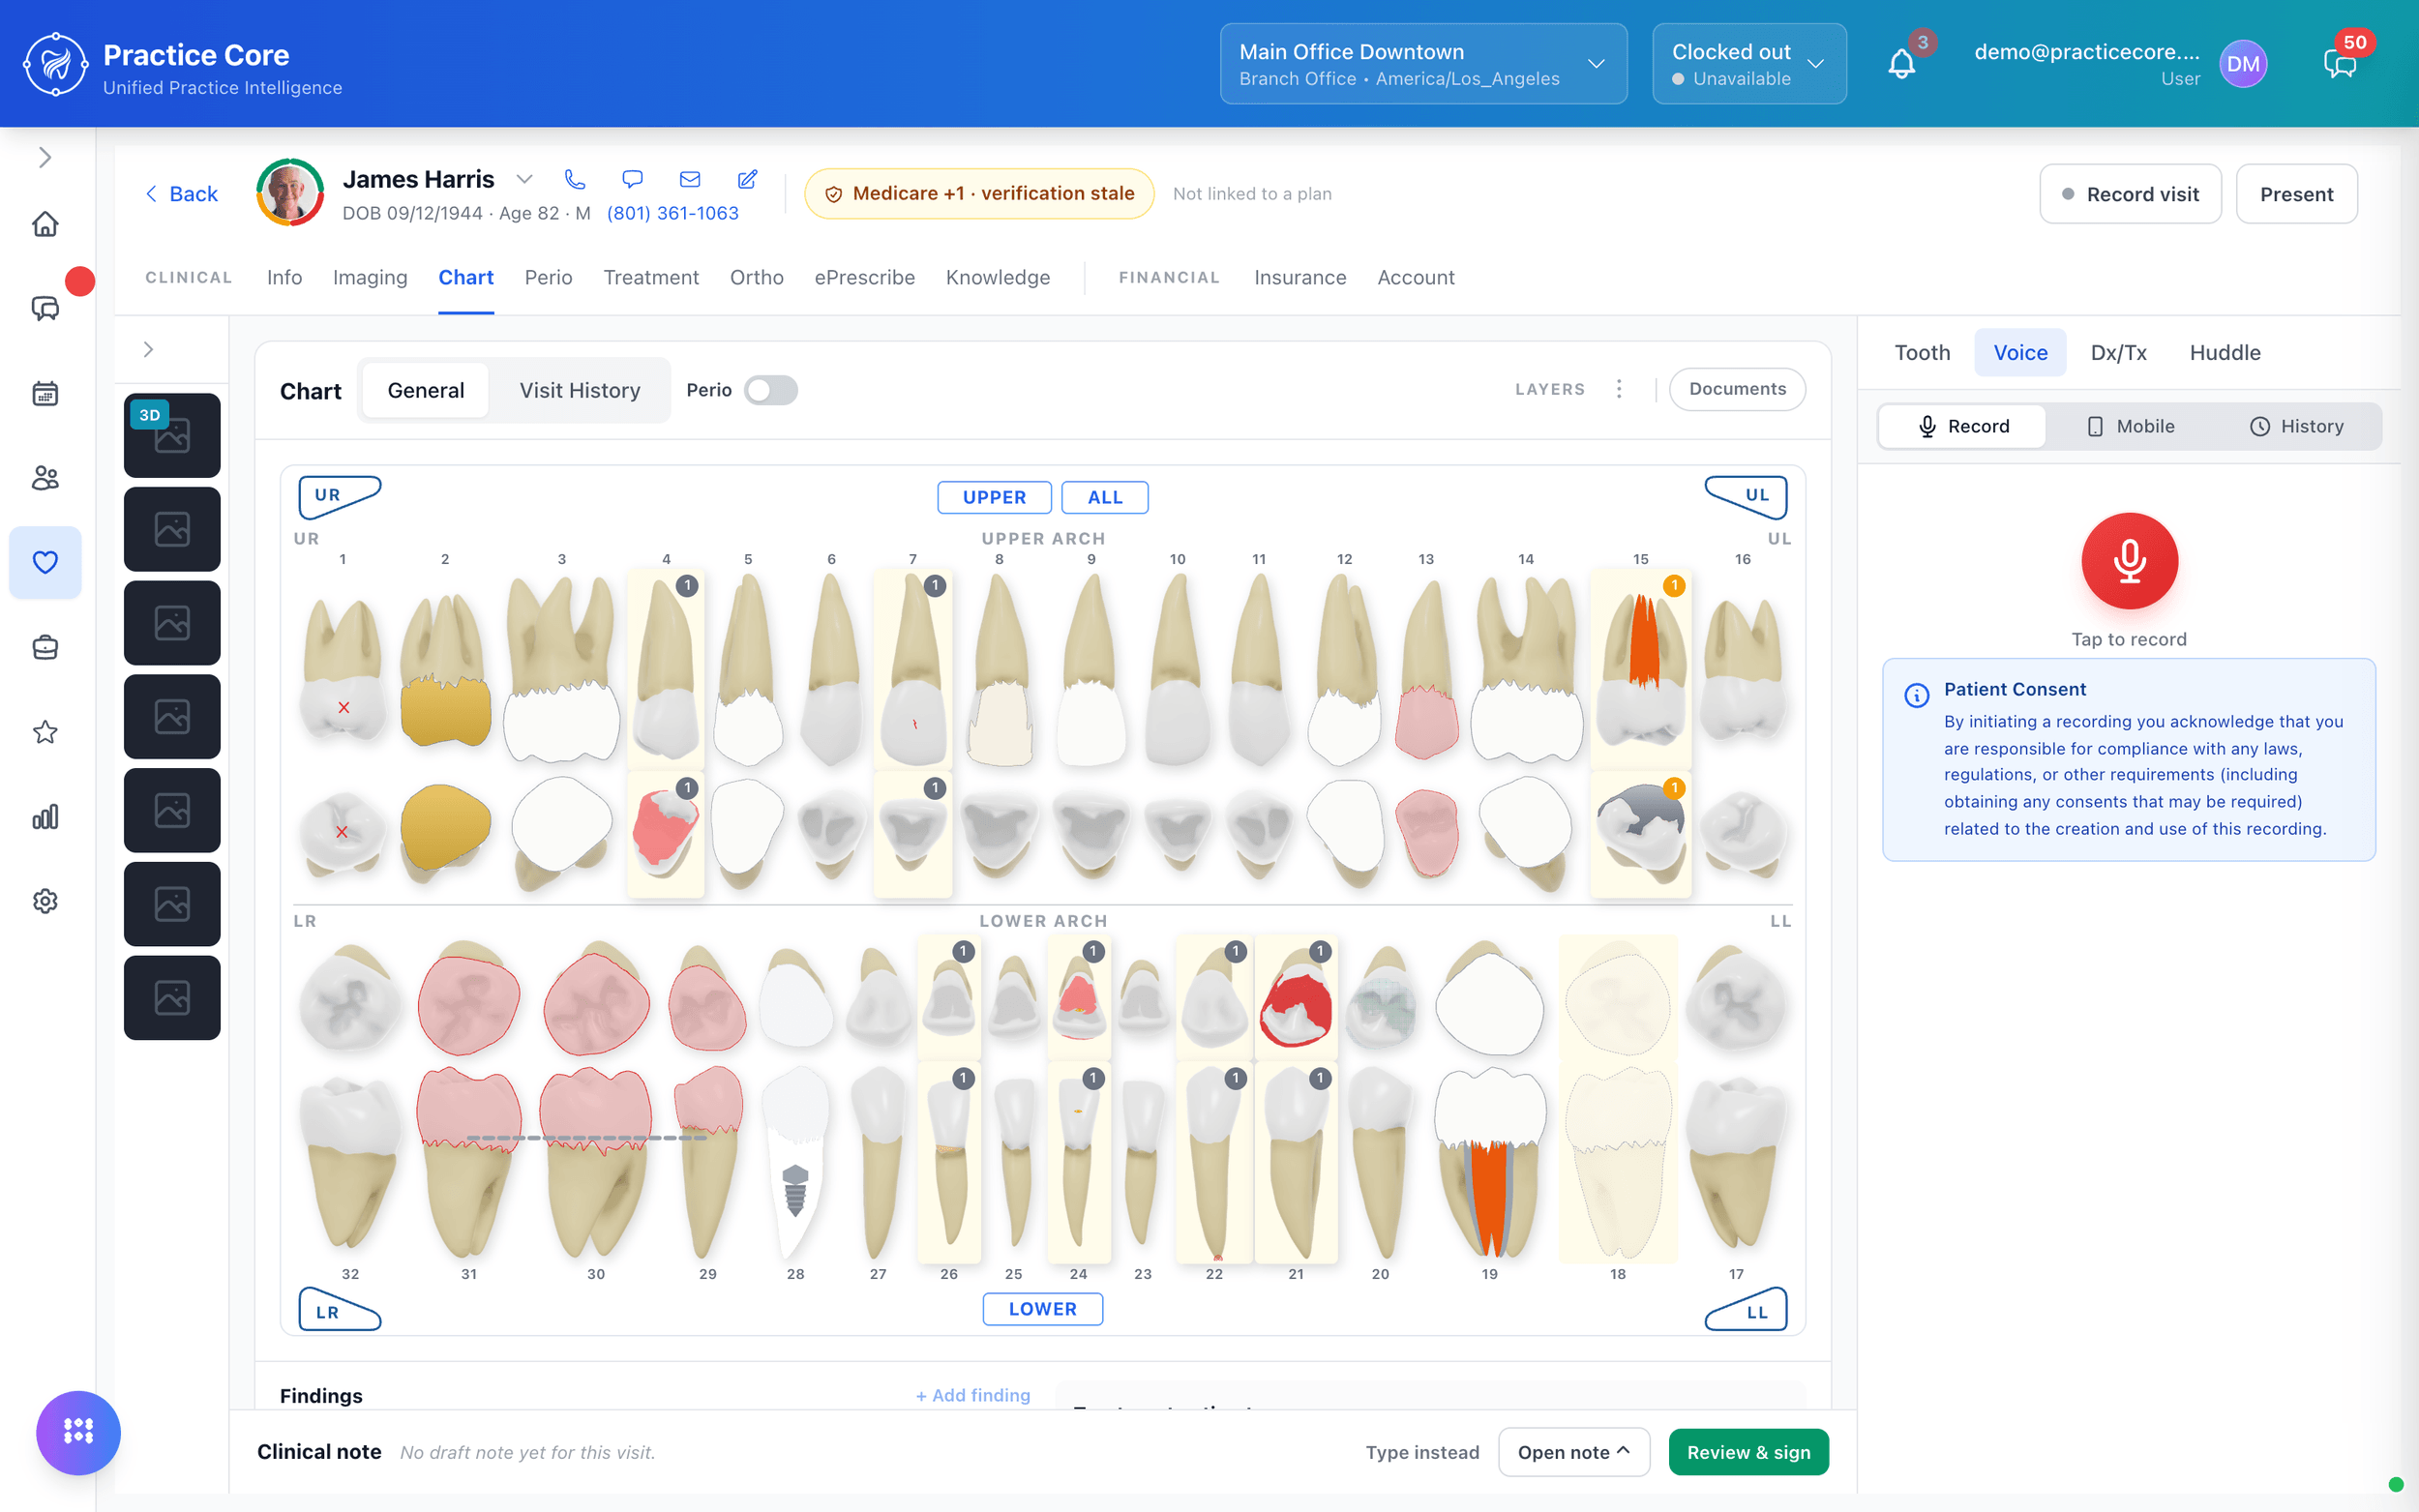
Task: Select the UL quadrant toggle
Action: (1746, 496)
